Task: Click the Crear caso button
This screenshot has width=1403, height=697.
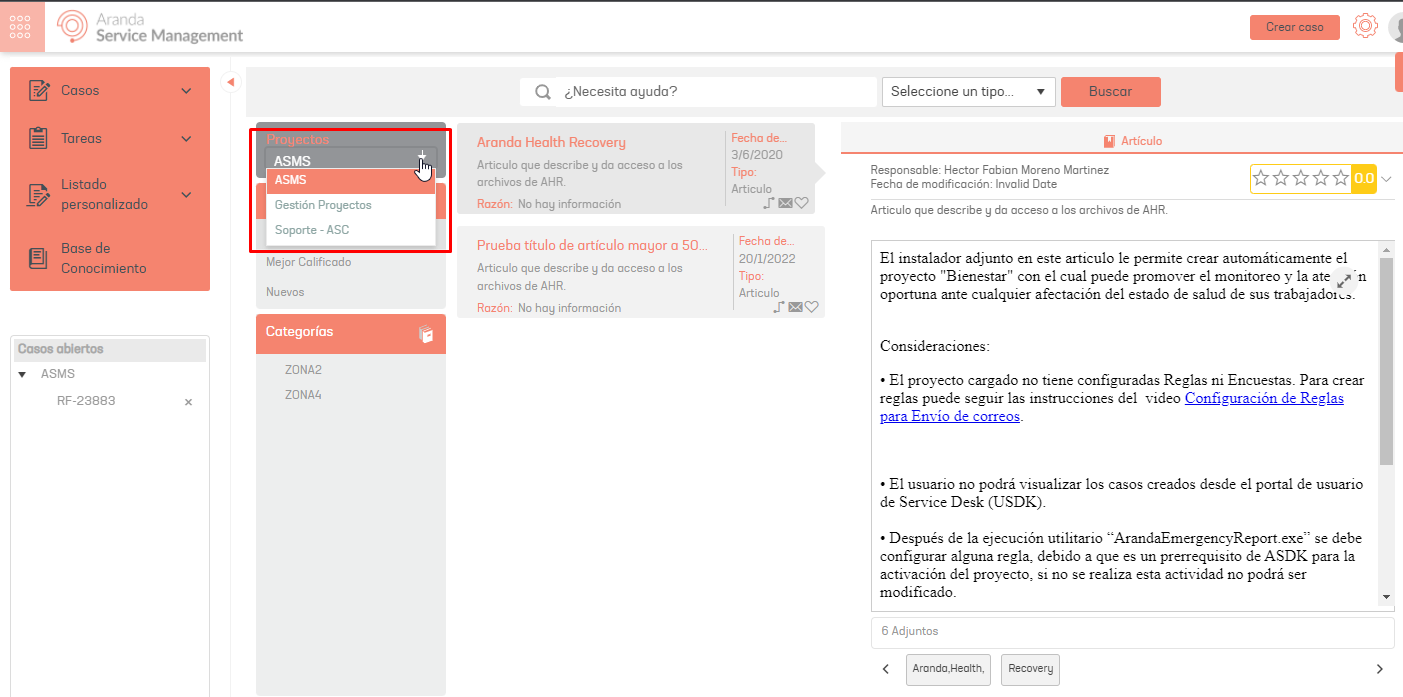Action: (x=1294, y=27)
